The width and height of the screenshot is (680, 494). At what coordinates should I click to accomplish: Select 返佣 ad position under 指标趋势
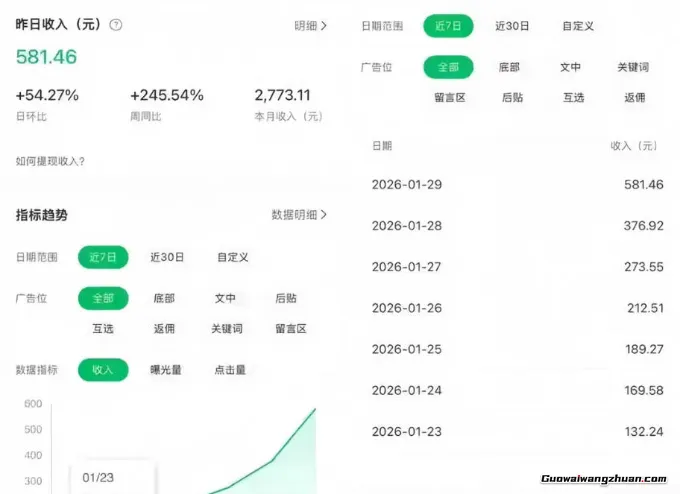tap(164, 329)
